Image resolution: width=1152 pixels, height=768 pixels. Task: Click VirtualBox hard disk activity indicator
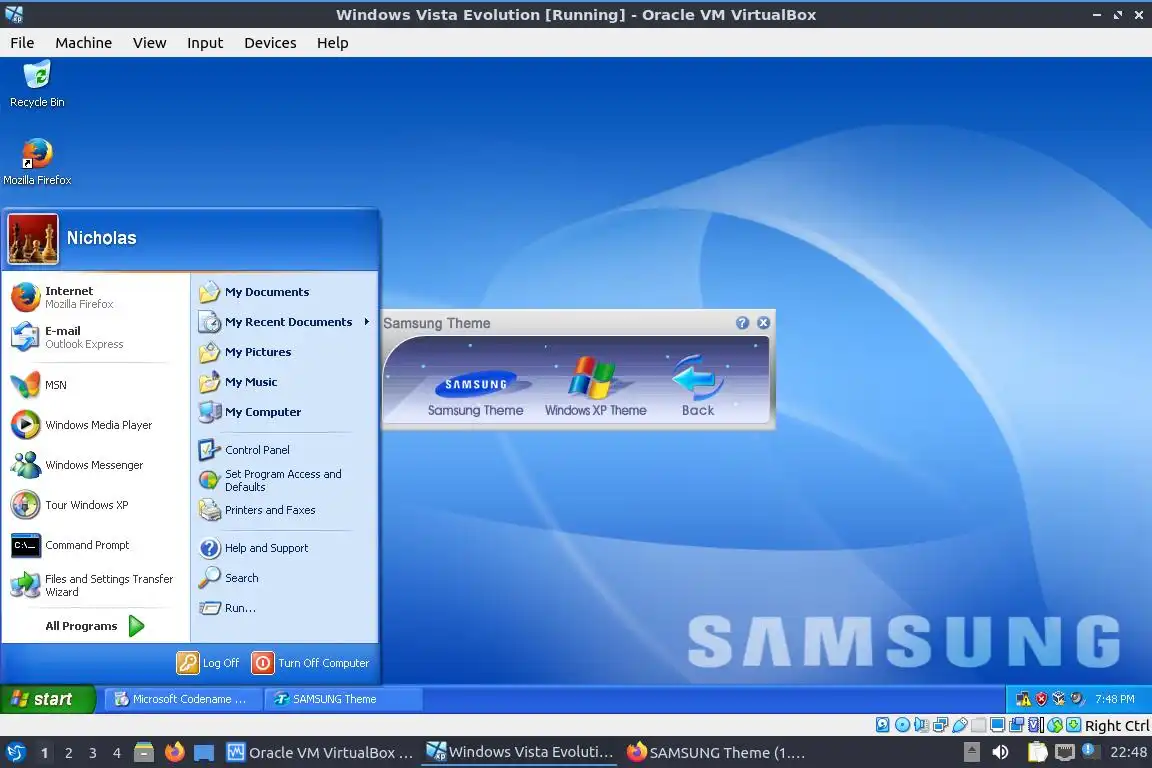coord(883,725)
